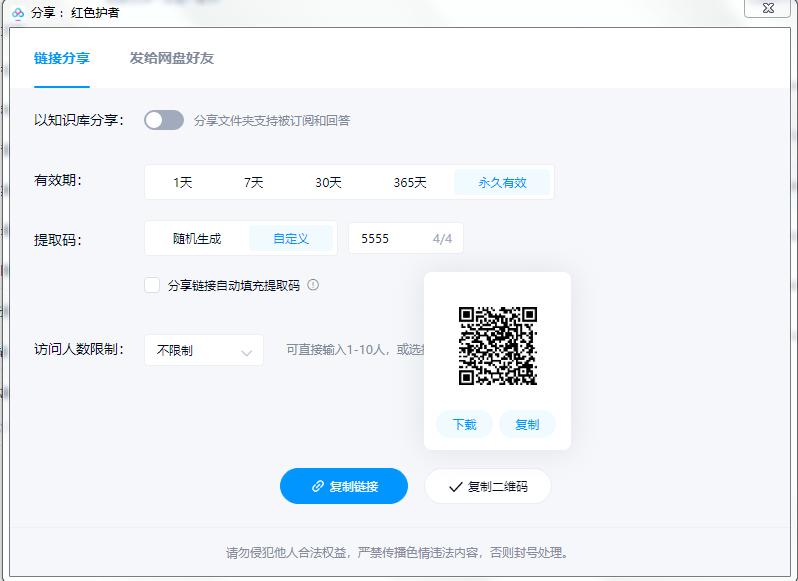Click the QR code image
Viewport: 798px width, 581px height.
click(498, 345)
